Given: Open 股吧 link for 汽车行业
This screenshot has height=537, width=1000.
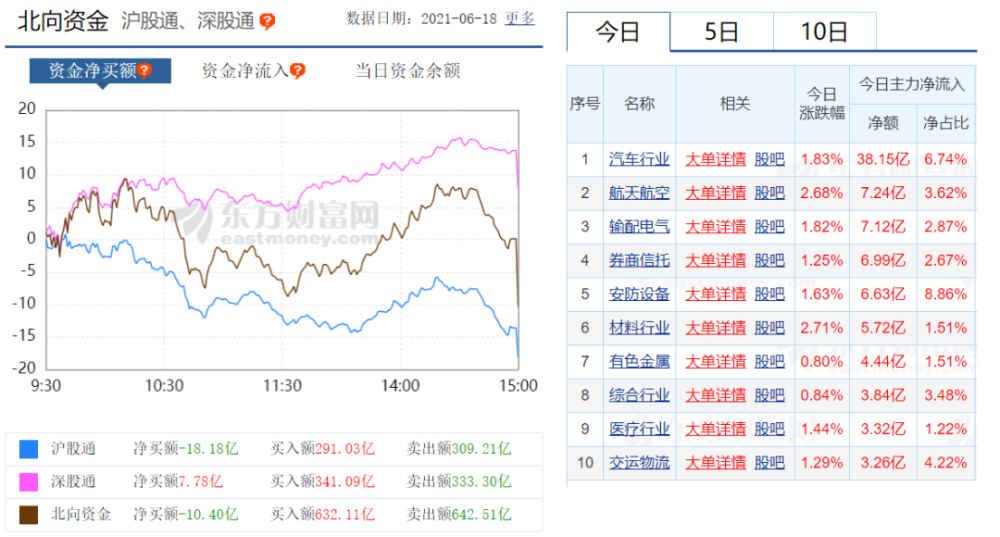Looking at the screenshot, I should pos(769,159).
